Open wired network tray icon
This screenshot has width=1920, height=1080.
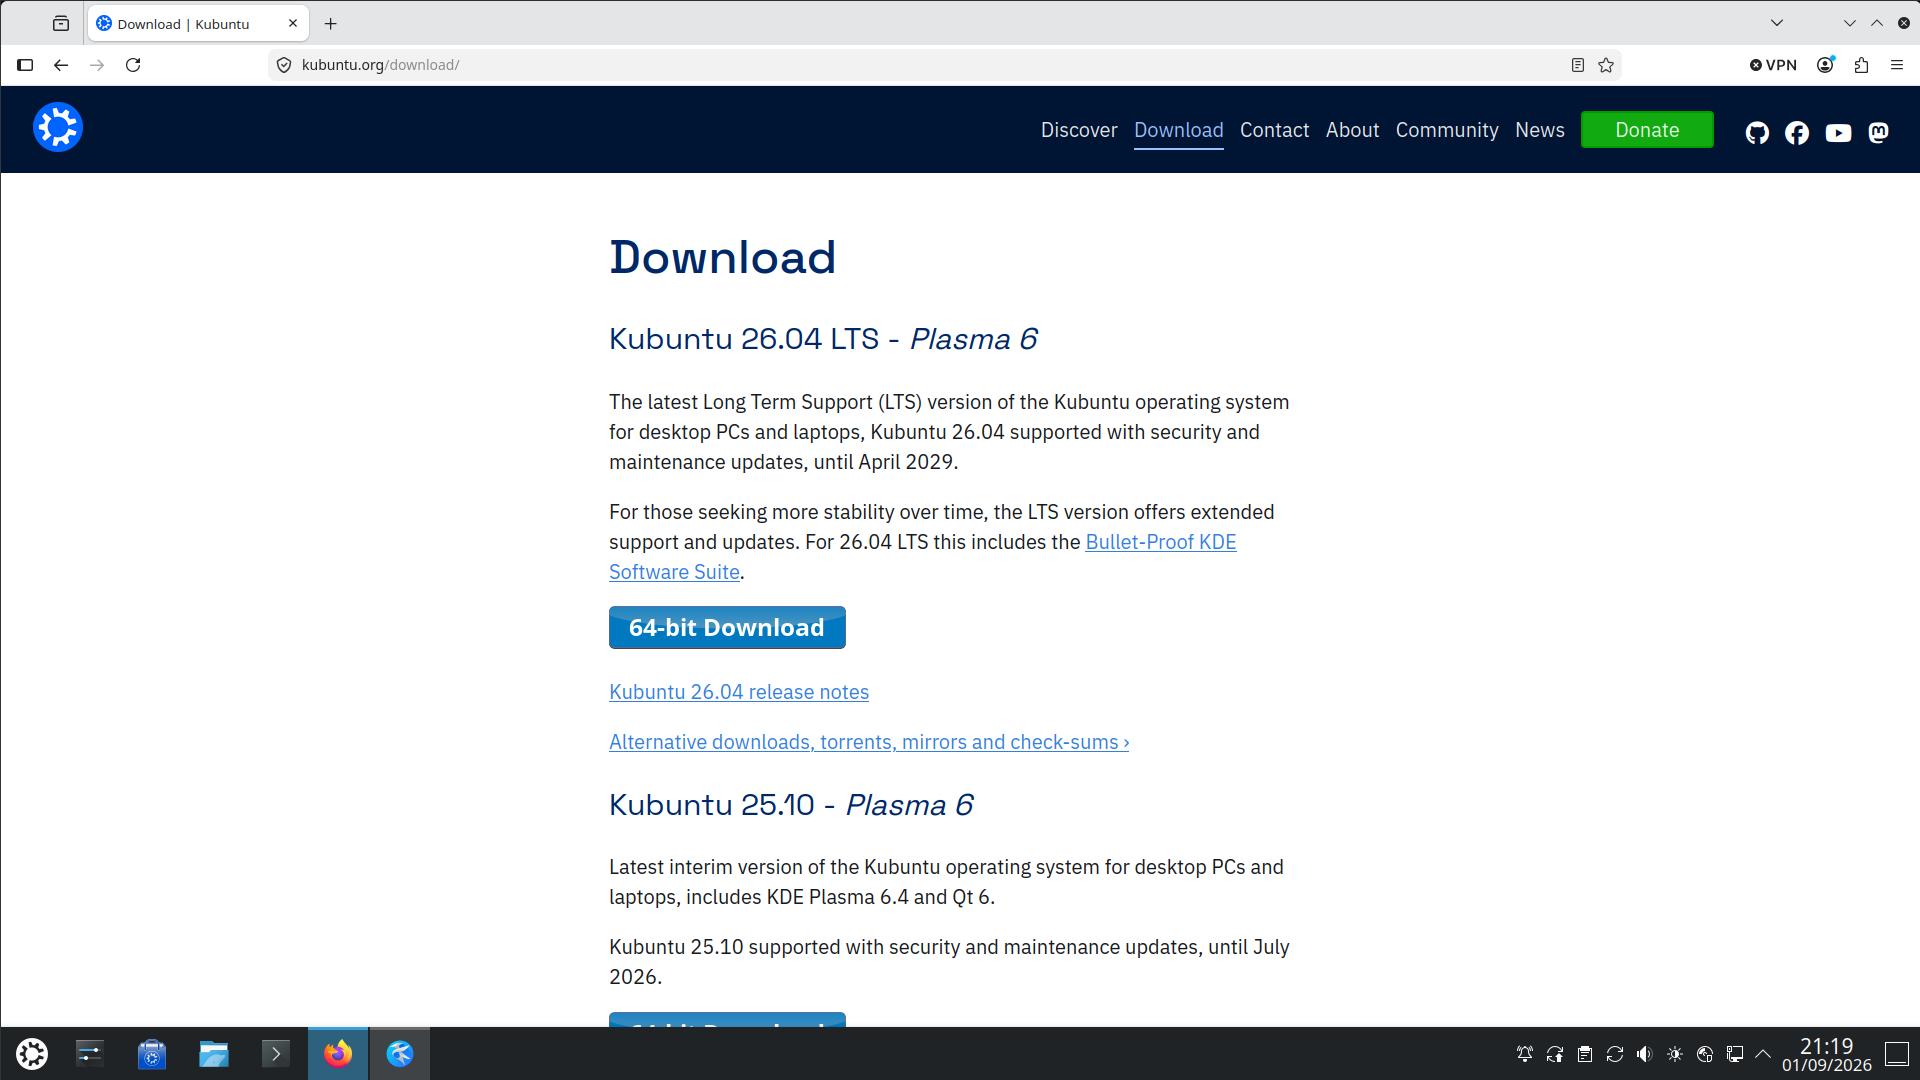pyautogui.click(x=1735, y=1054)
